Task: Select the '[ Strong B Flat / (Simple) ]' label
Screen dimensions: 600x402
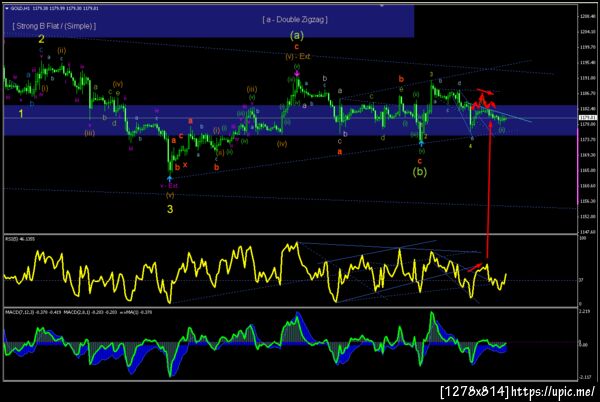Action: pyautogui.click(x=54, y=26)
